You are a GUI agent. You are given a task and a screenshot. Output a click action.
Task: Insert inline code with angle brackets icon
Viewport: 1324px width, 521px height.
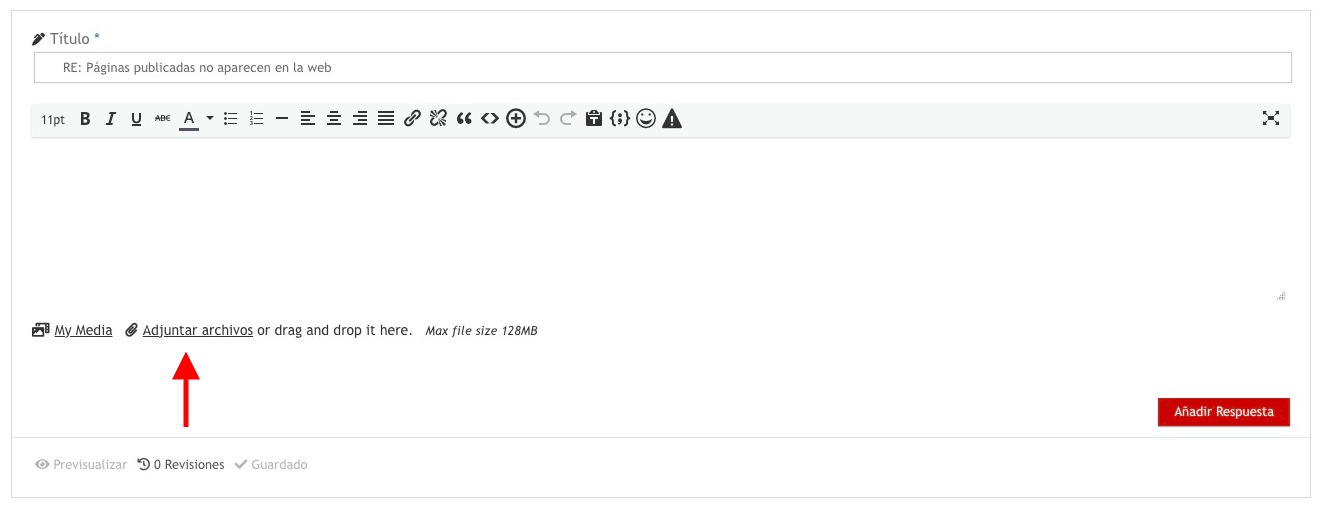490,119
